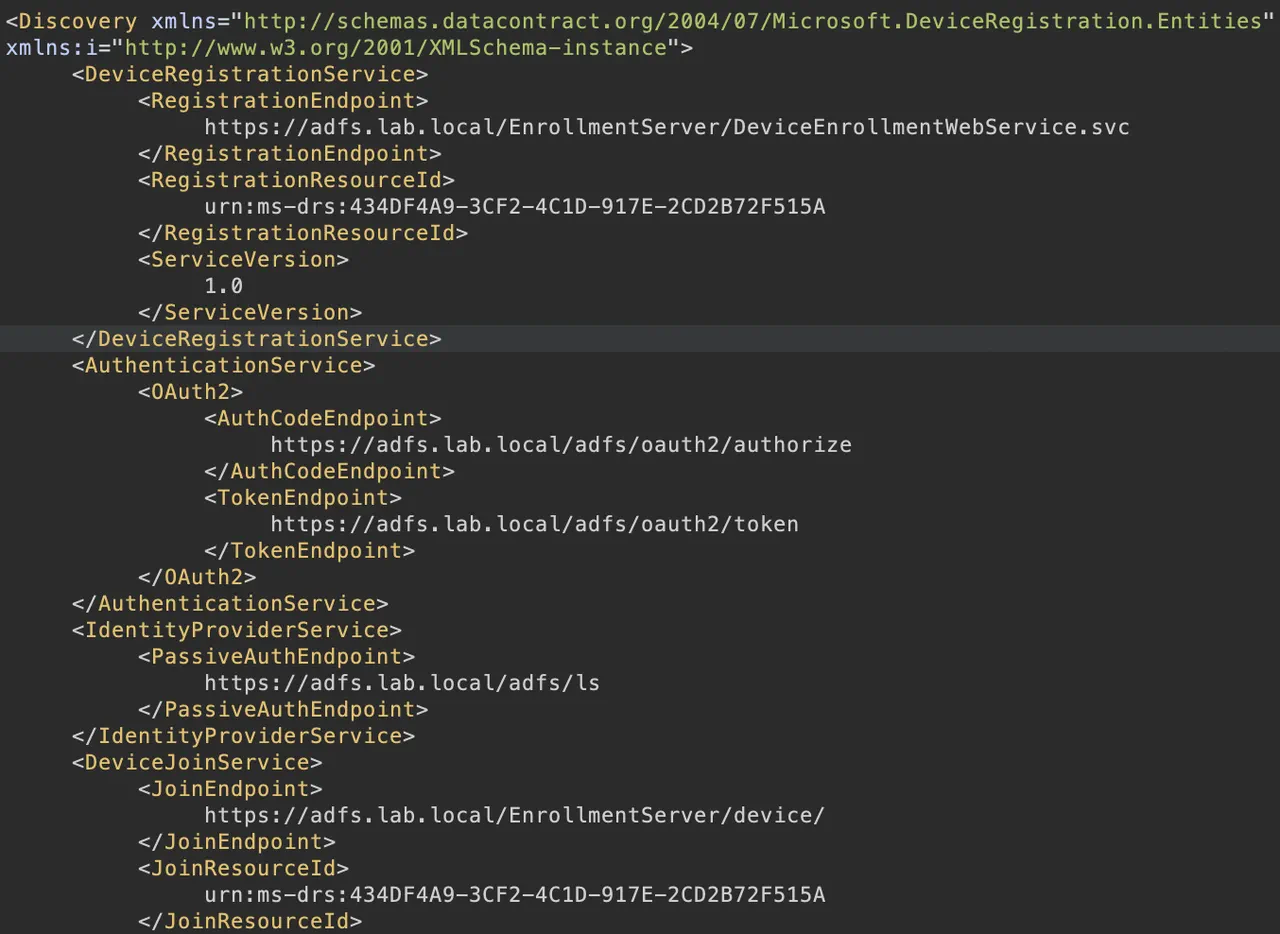Click the opening Discovery root tag
1280x934 pixels.
pyautogui.click(x=71, y=21)
